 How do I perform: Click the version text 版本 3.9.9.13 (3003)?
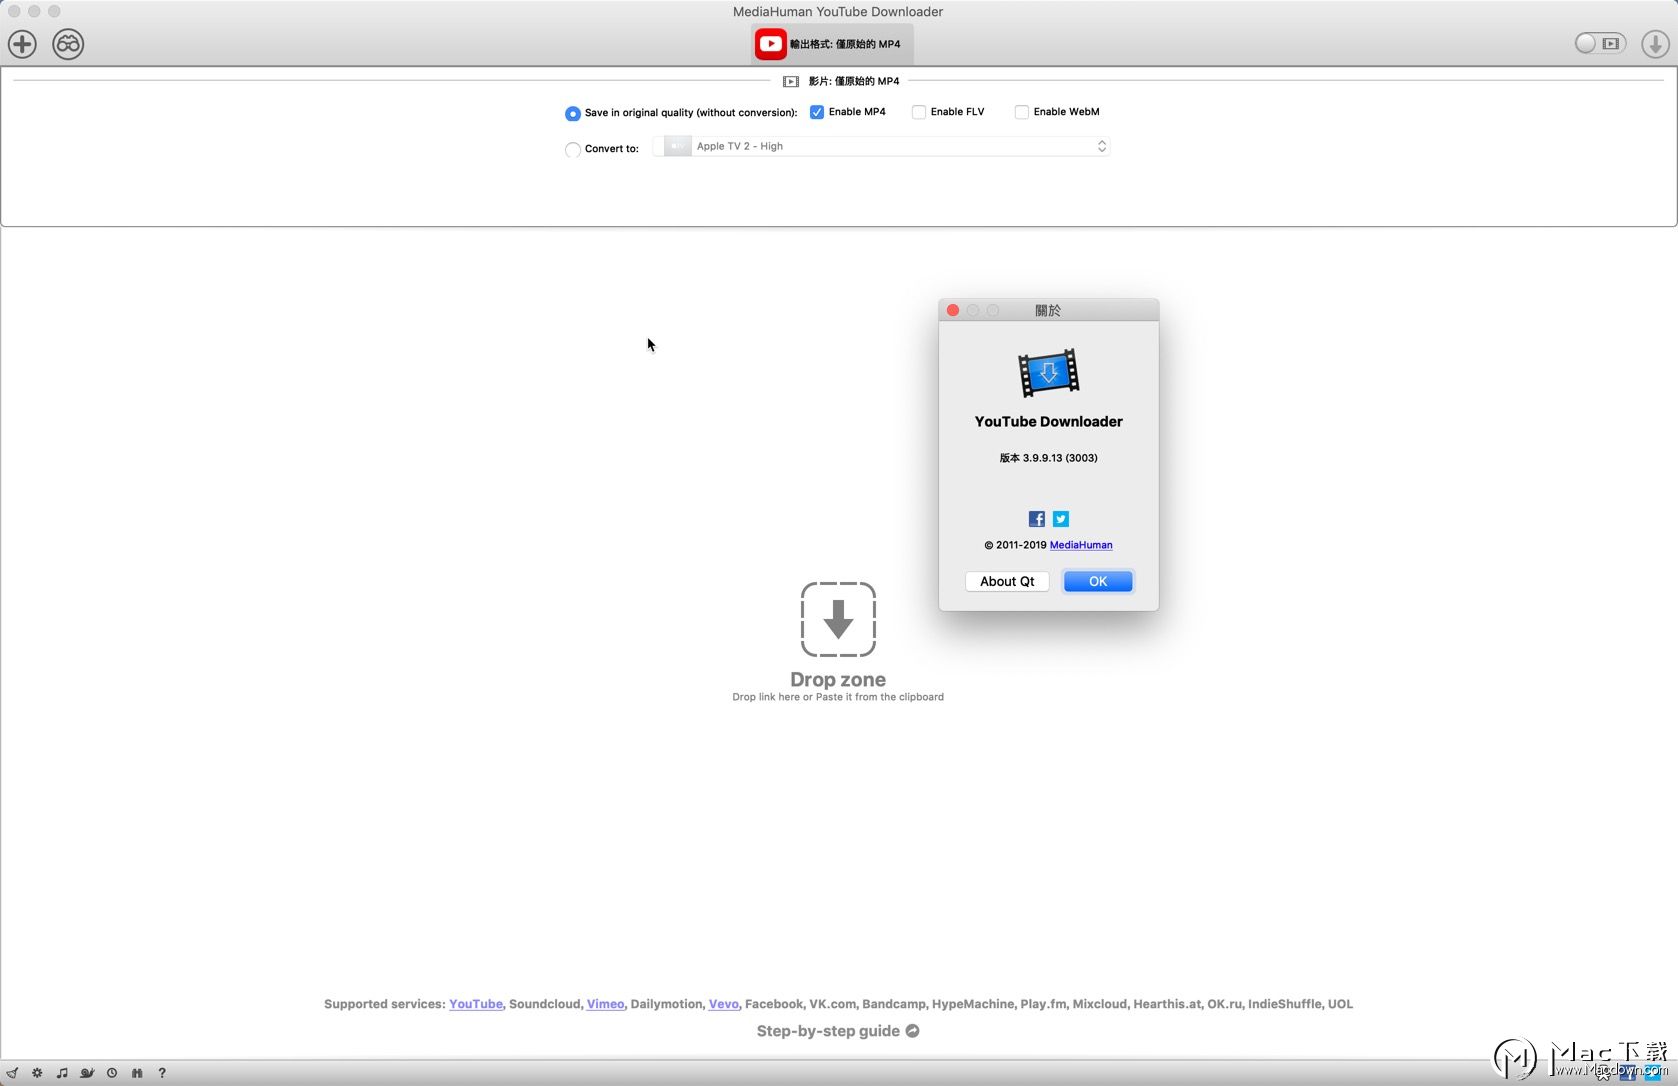pos(1048,458)
